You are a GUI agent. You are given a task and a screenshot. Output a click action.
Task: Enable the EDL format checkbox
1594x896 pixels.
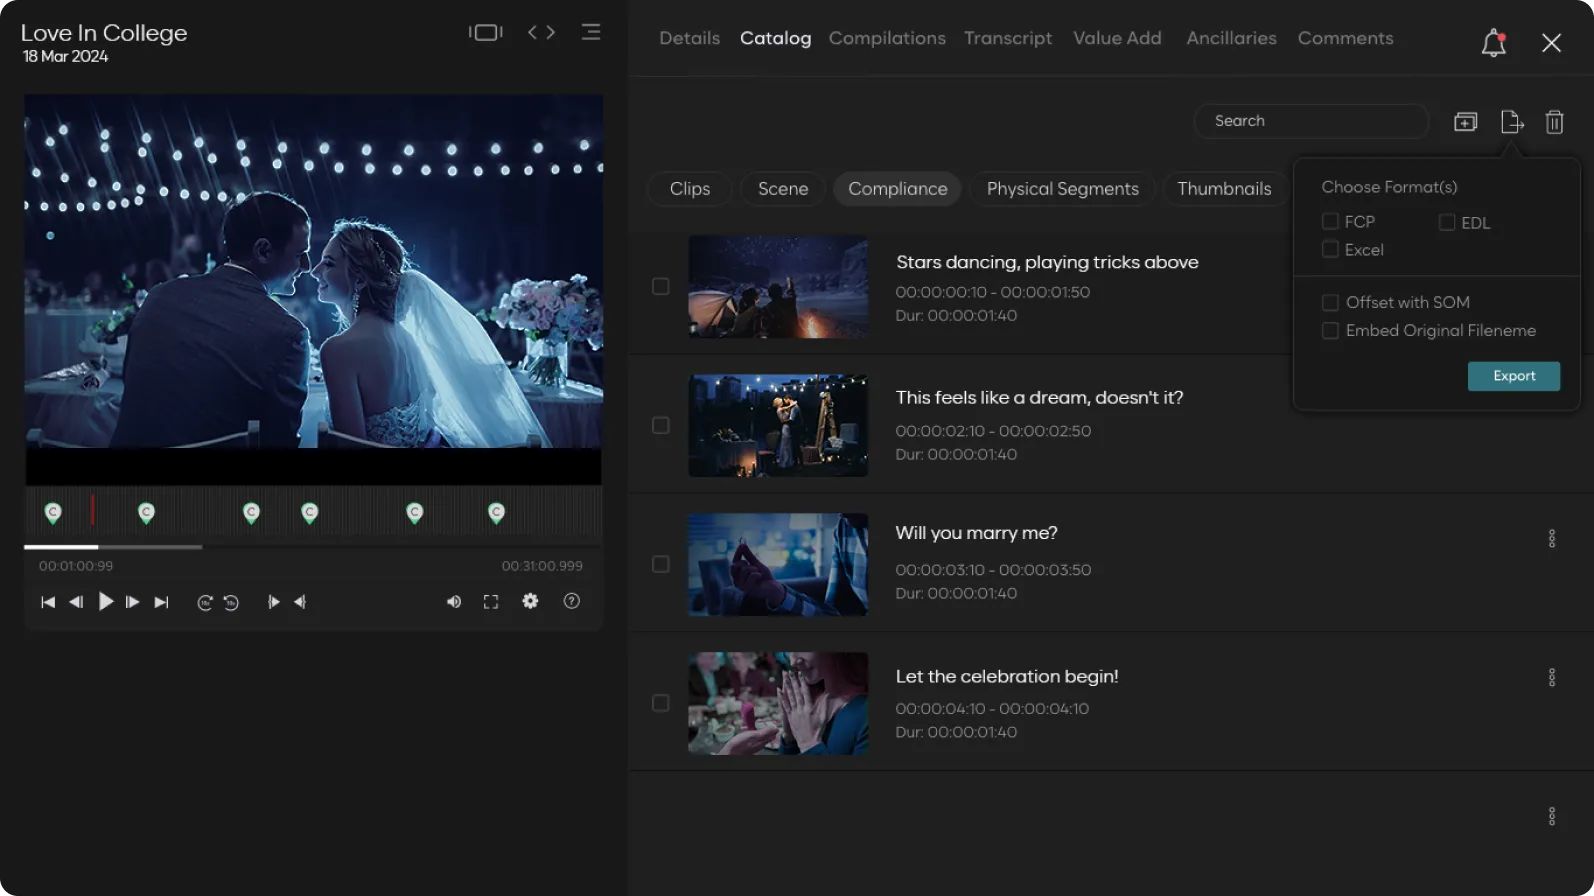point(1447,222)
